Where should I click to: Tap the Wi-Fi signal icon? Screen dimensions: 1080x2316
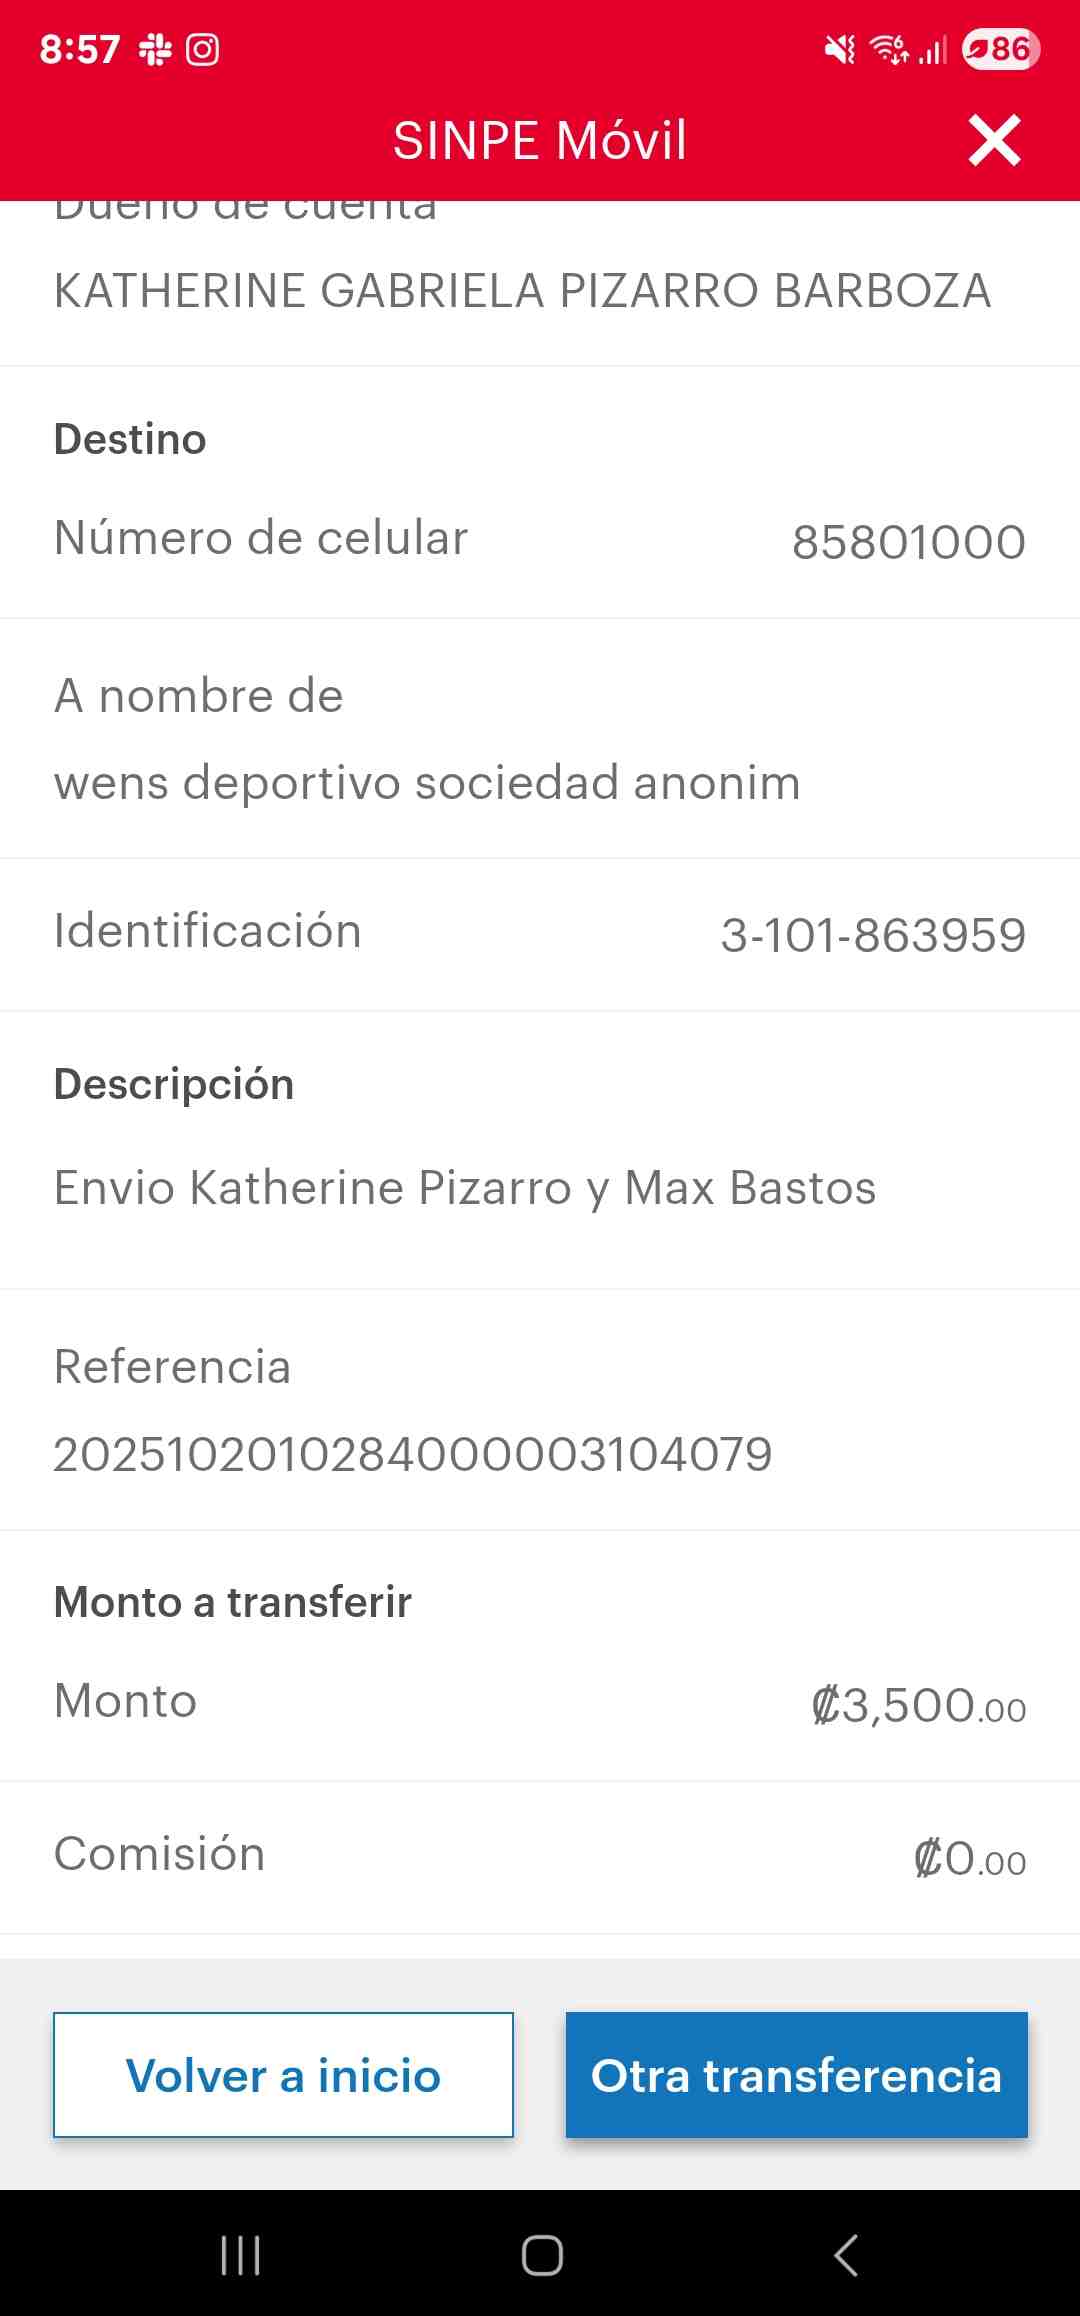pyautogui.click(x=889, y=49)
